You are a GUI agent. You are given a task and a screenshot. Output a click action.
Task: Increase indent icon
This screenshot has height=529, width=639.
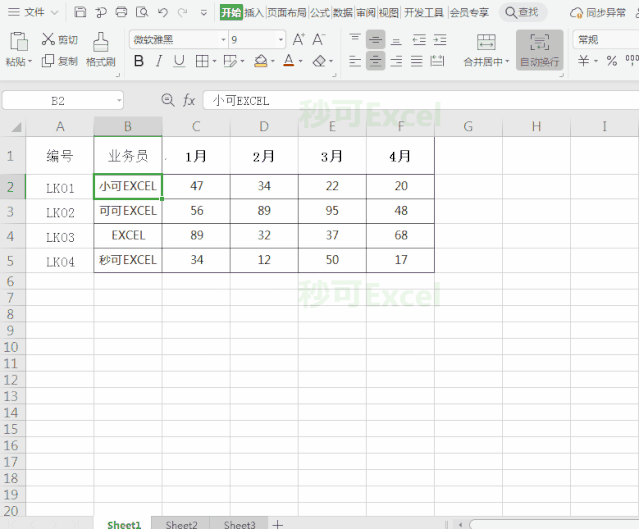[440, 40]
